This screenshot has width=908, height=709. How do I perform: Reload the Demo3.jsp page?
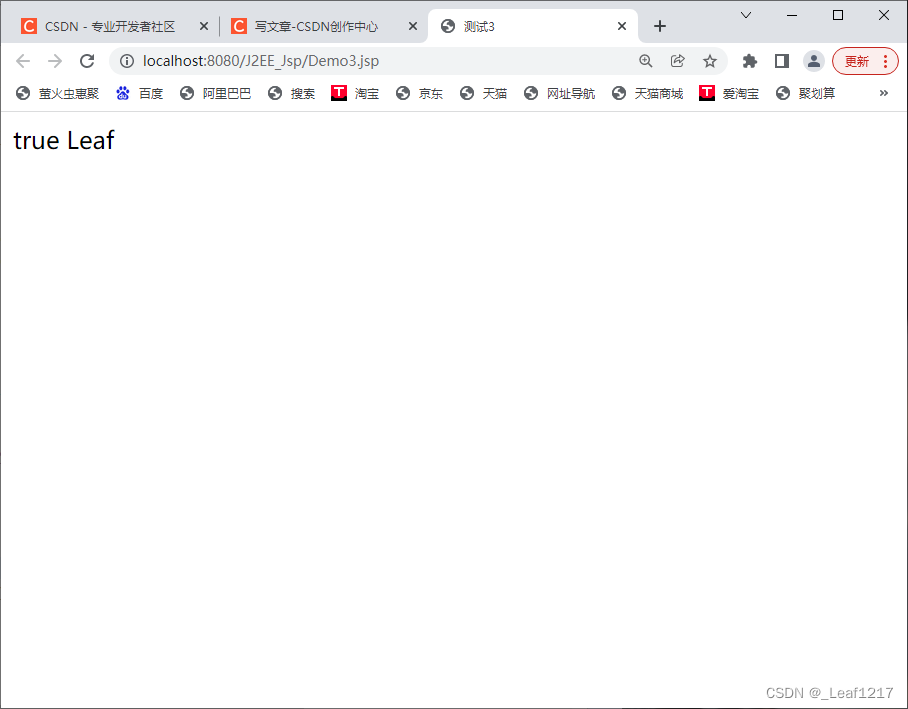[x=87, y=61]
